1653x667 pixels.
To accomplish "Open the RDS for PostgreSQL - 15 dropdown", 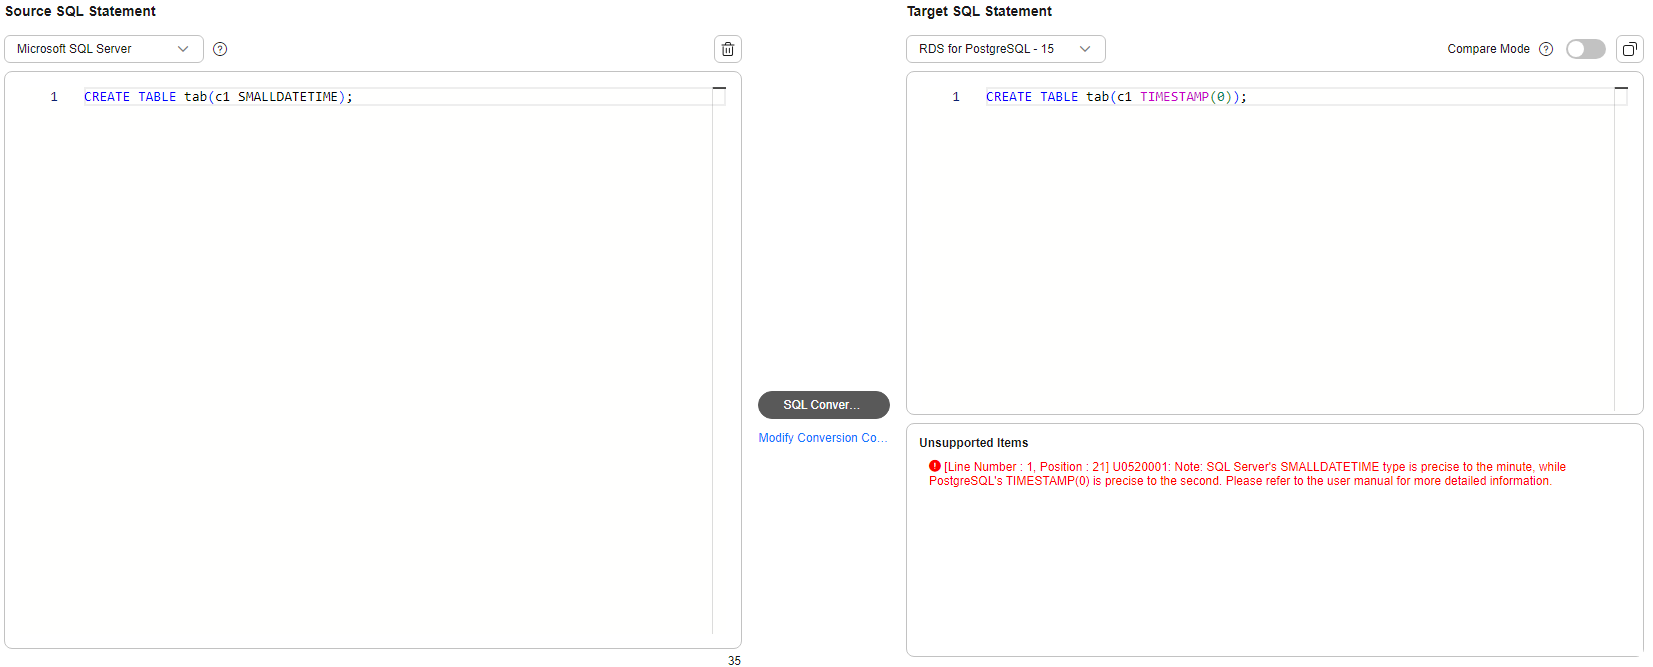I will click(x=1006, y=49).
